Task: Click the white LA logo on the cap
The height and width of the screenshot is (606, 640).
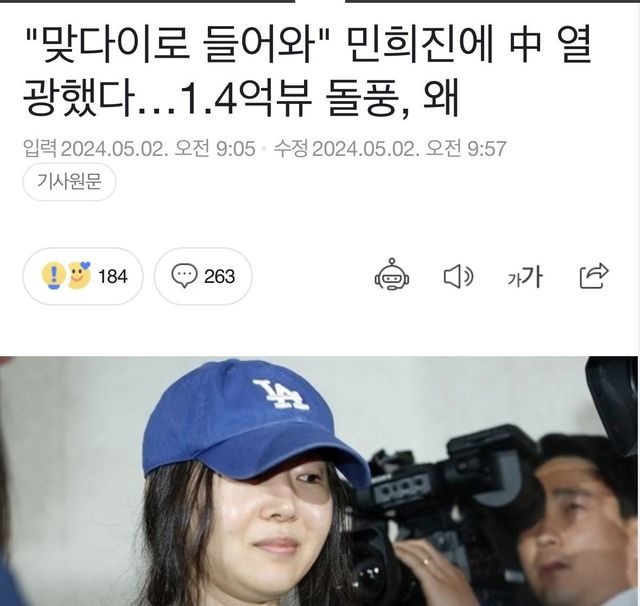Action: click(280, 394)
